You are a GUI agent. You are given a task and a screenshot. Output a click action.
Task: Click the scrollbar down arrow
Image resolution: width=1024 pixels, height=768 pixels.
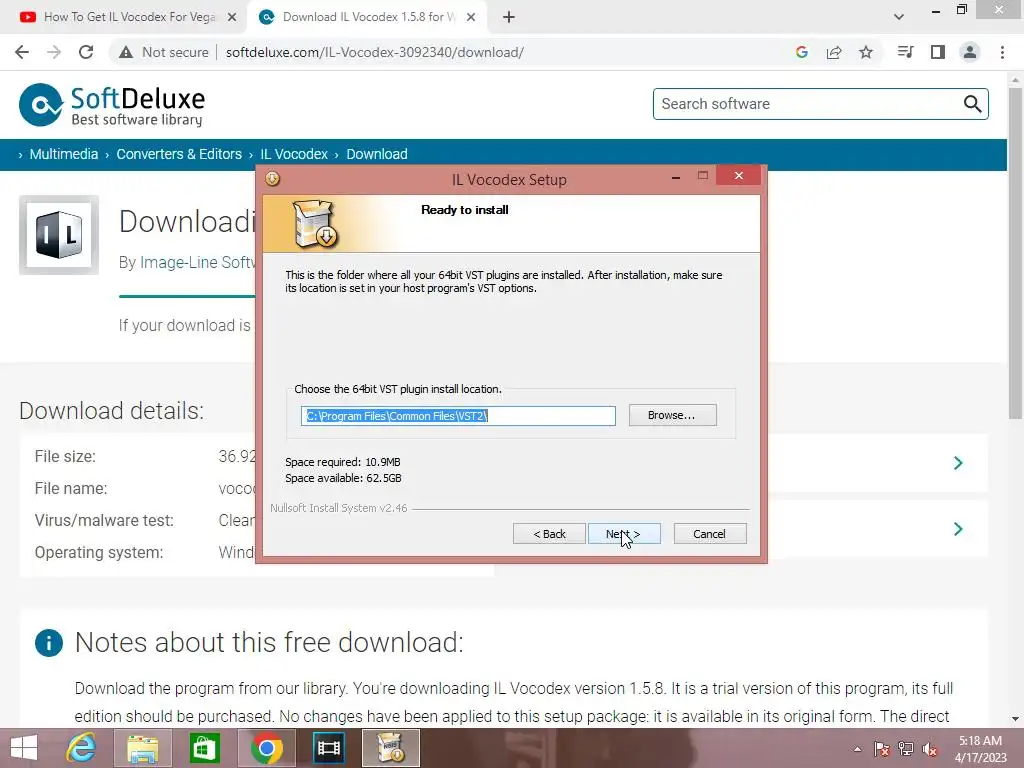pyautogui.click(x=1015, y=719)
